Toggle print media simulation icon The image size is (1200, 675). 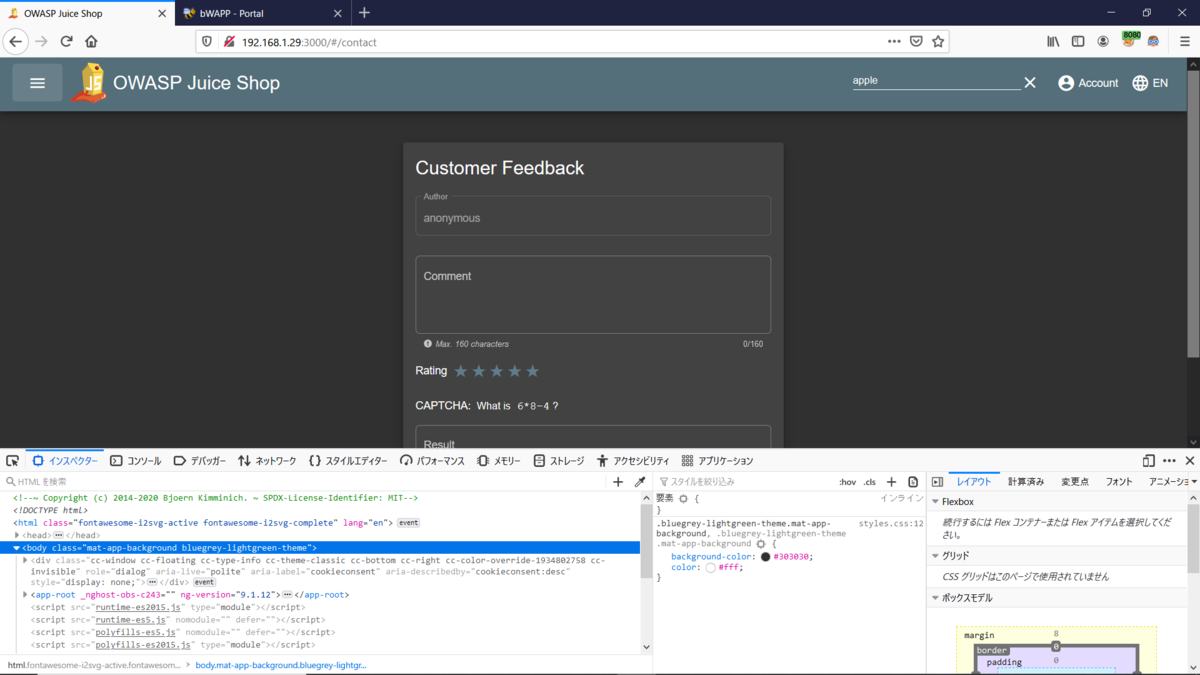[913, 482]
